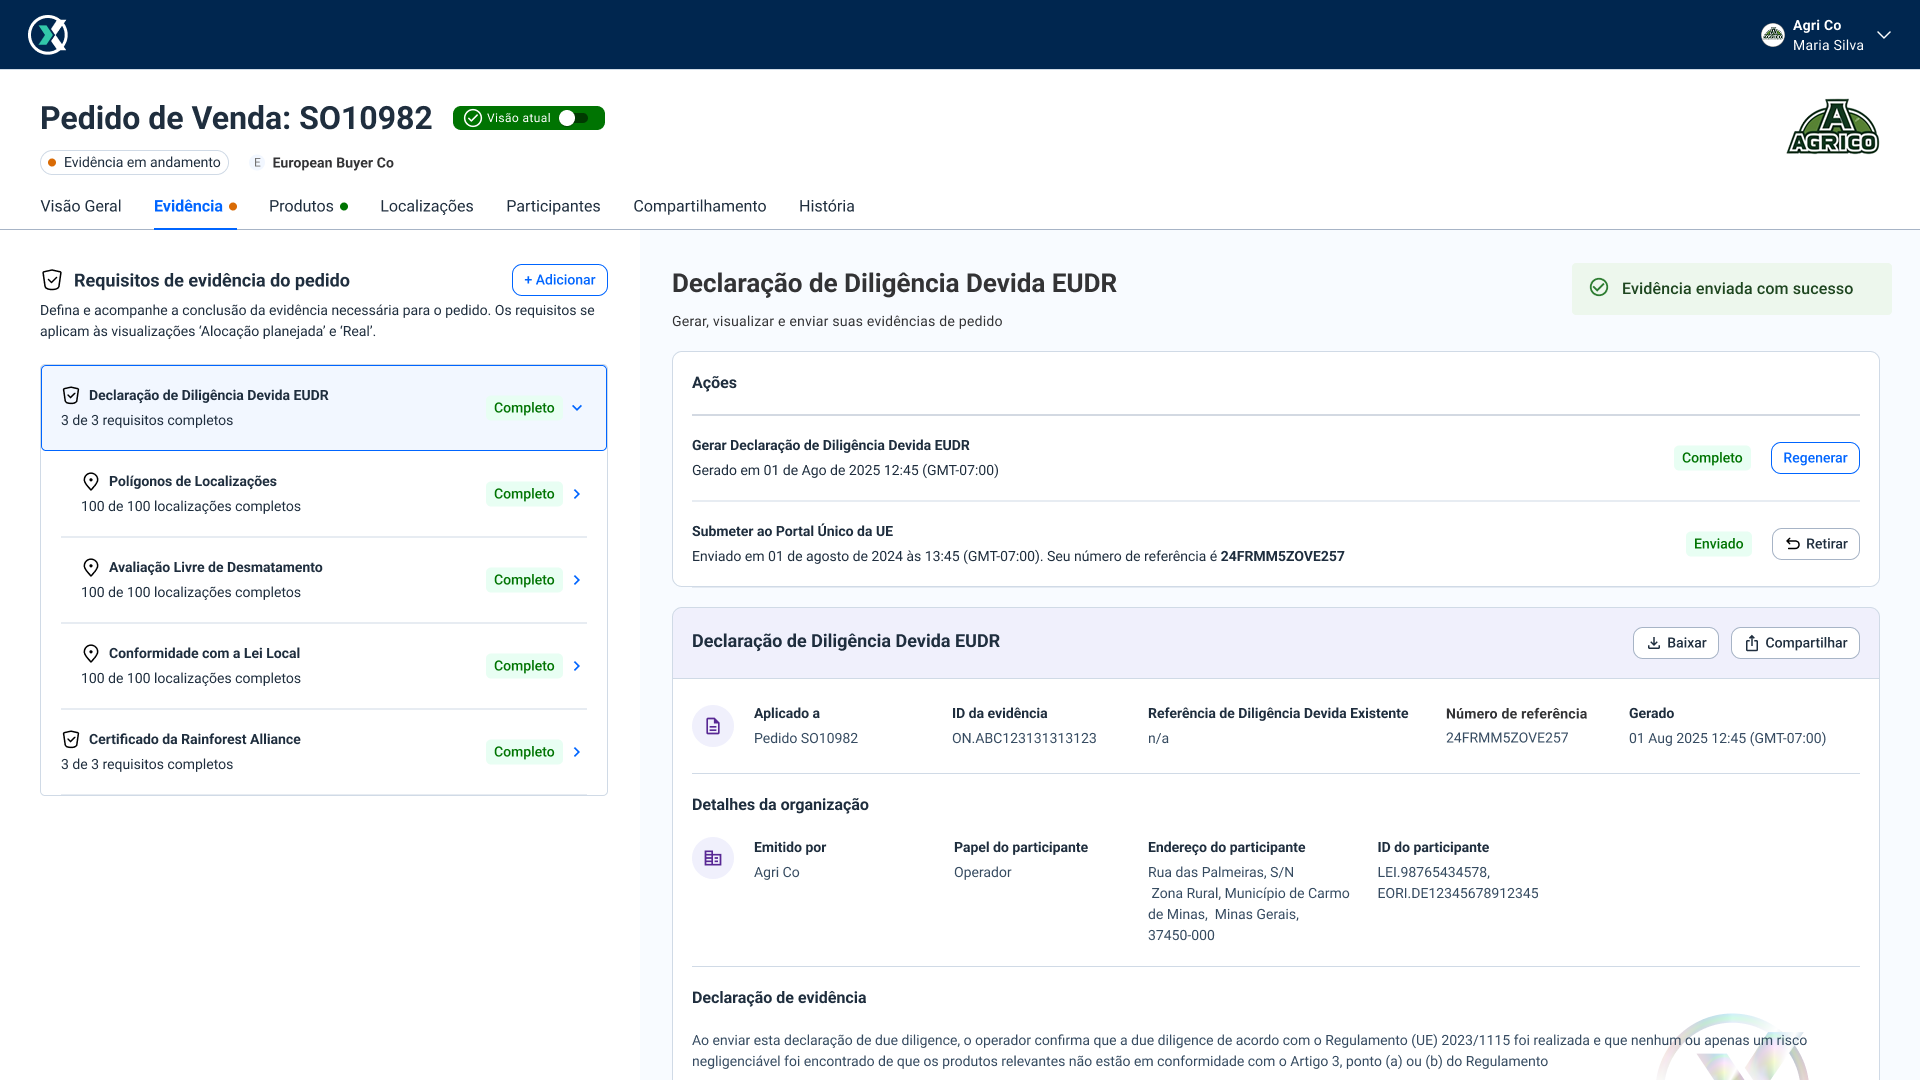Click the Enviado status badge
Screen dimensions: 1920x1080
(x=1719, y=544)
